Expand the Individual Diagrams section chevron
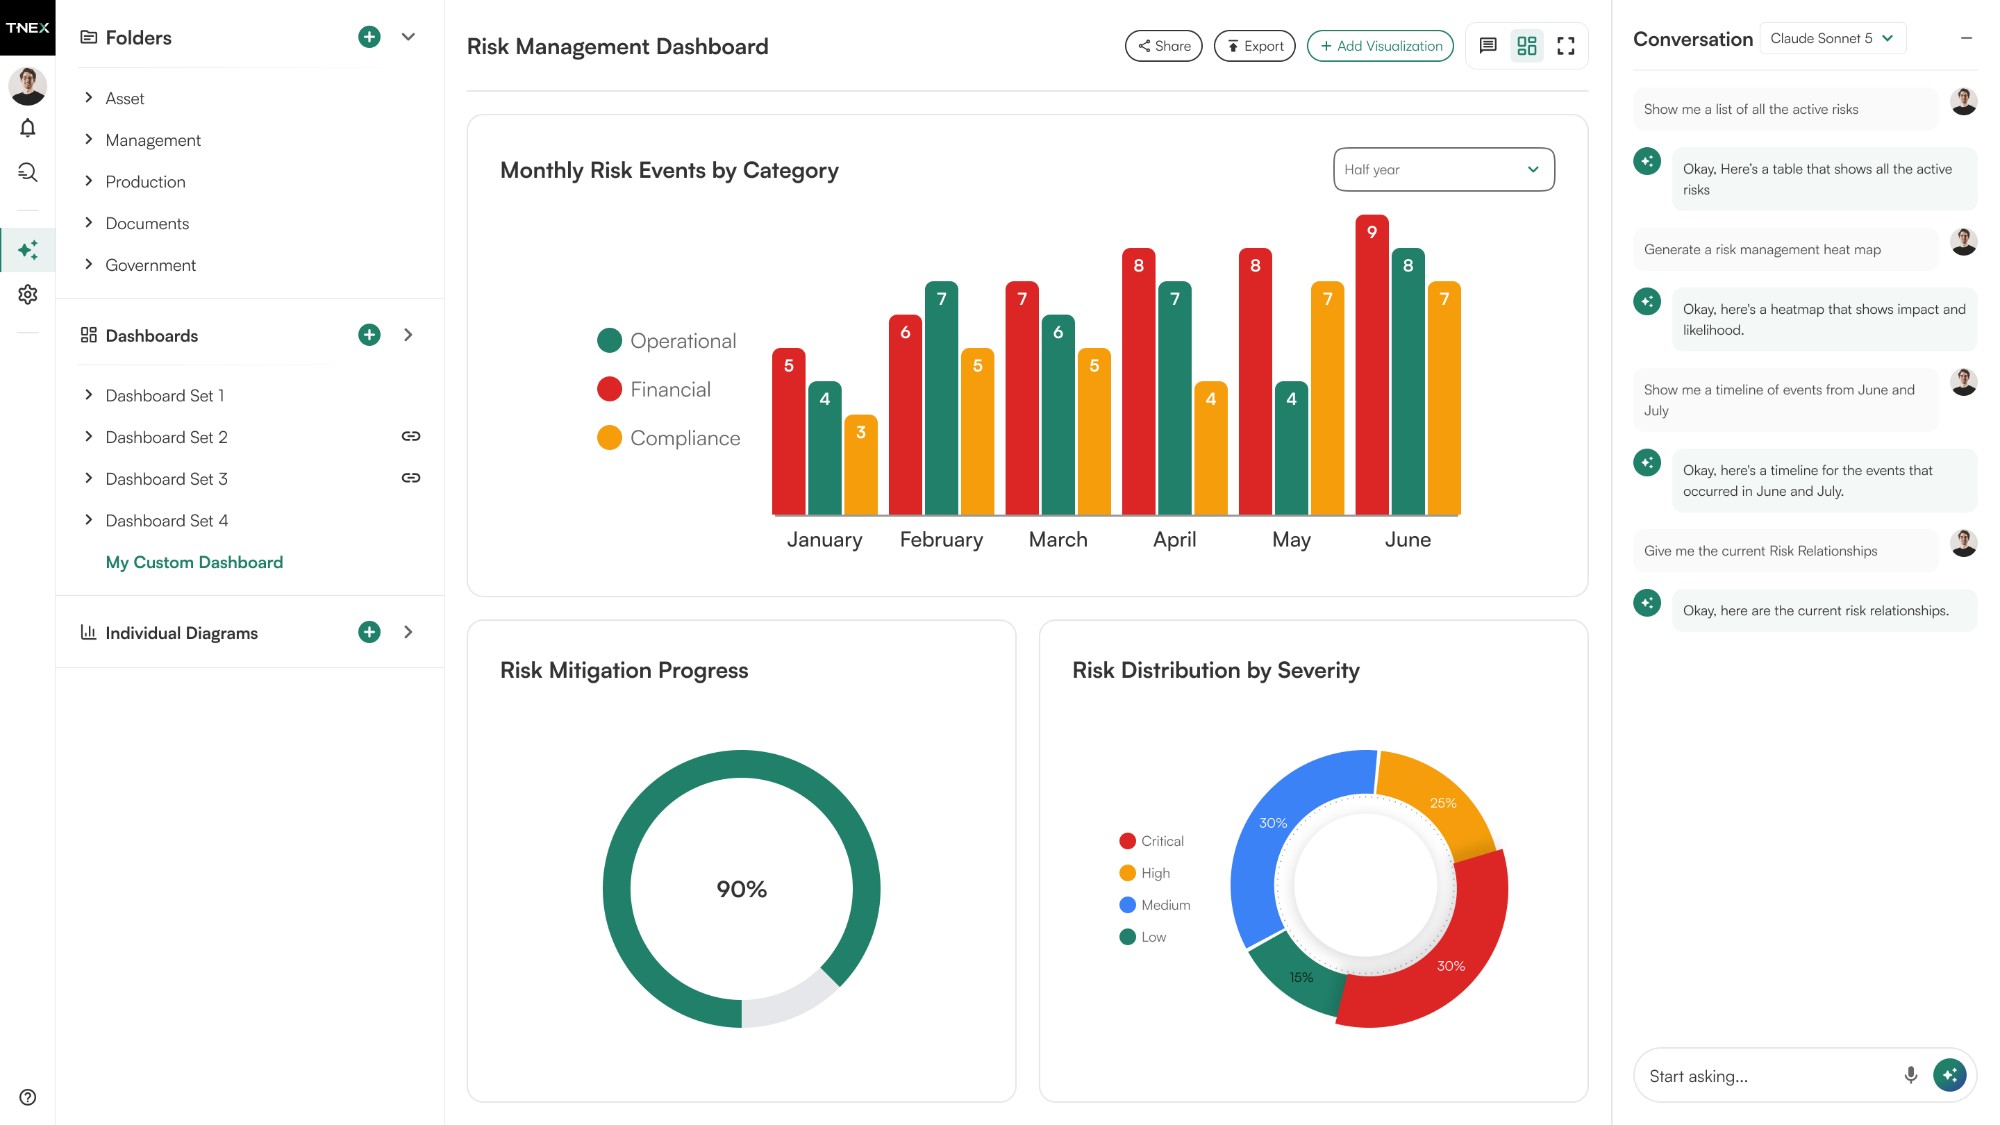The height and width of the screenshot is (1125, 2000). [x=408, y=632]
